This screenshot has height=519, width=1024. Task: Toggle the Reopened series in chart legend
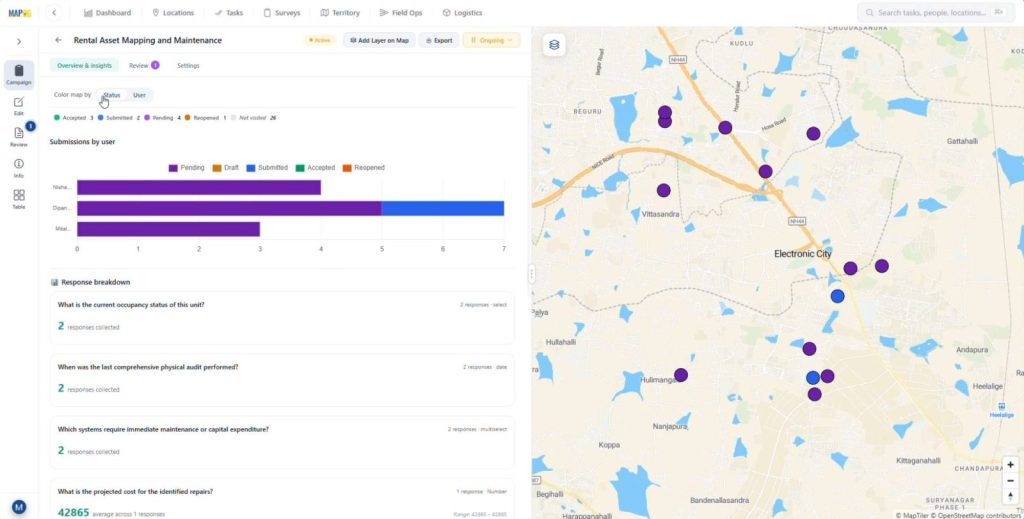click(x=364, y=168)
